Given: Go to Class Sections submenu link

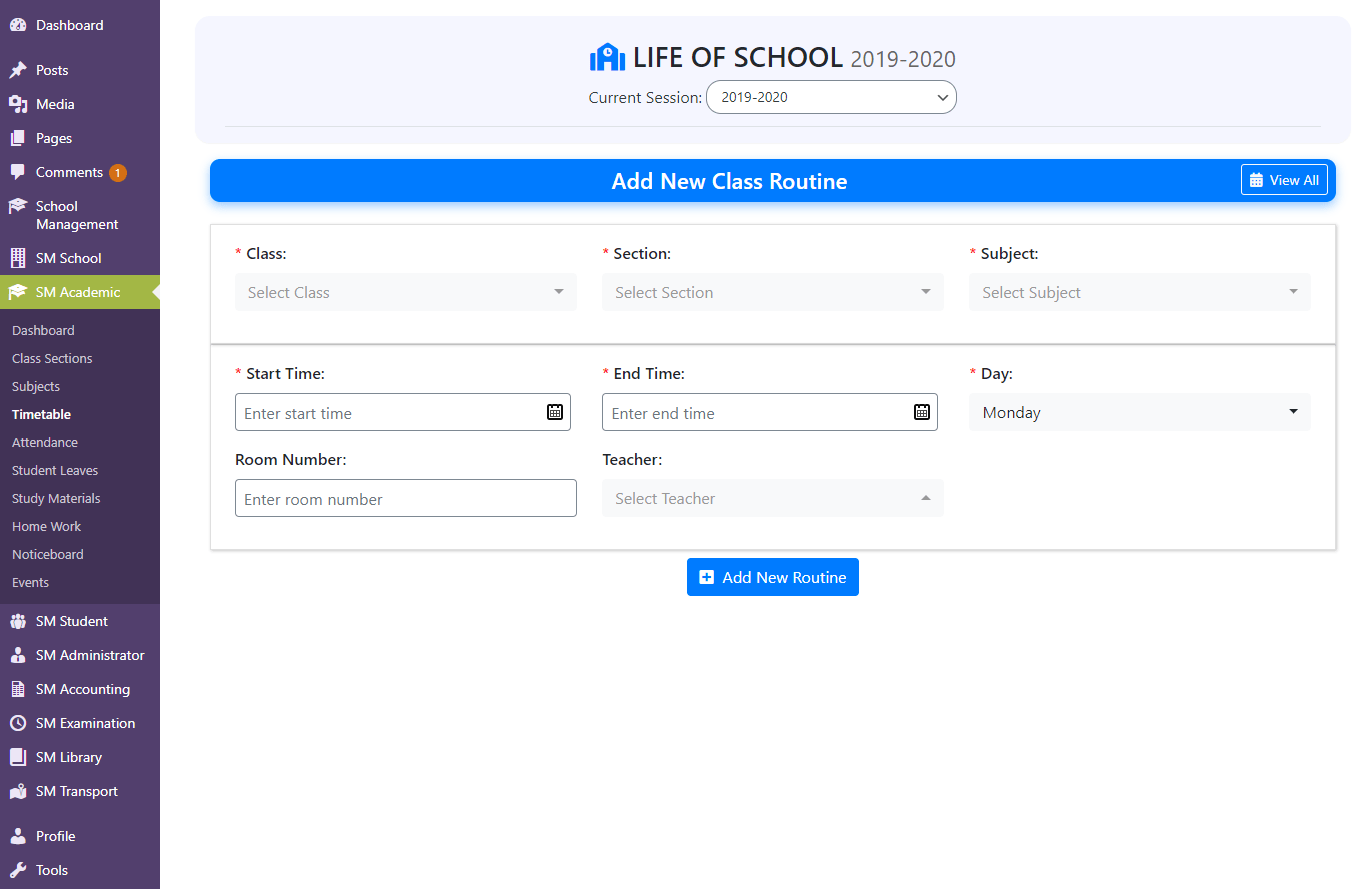Looking at the screenshot, I should coord(52,358).
